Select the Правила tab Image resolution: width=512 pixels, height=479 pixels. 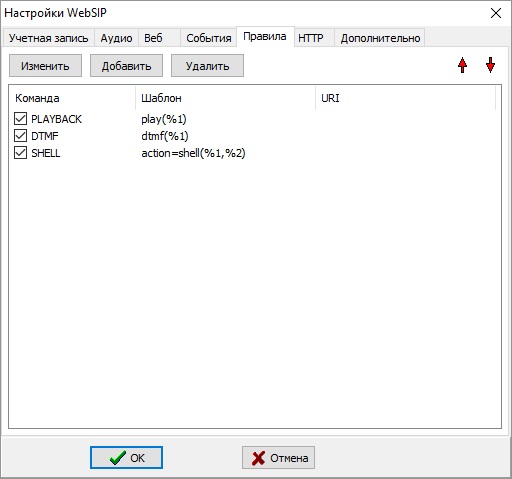(x=265, y=36)
